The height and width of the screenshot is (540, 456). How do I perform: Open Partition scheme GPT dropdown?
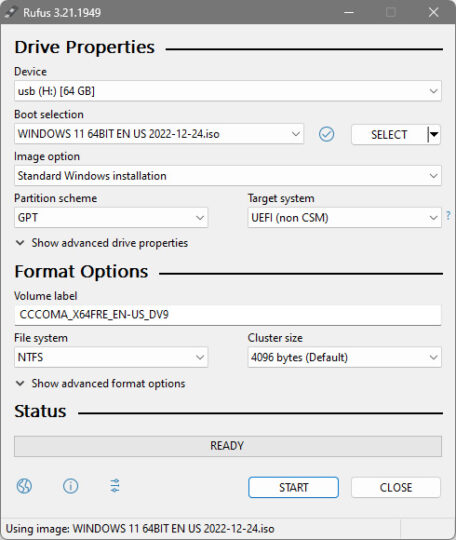click(111, 218)
